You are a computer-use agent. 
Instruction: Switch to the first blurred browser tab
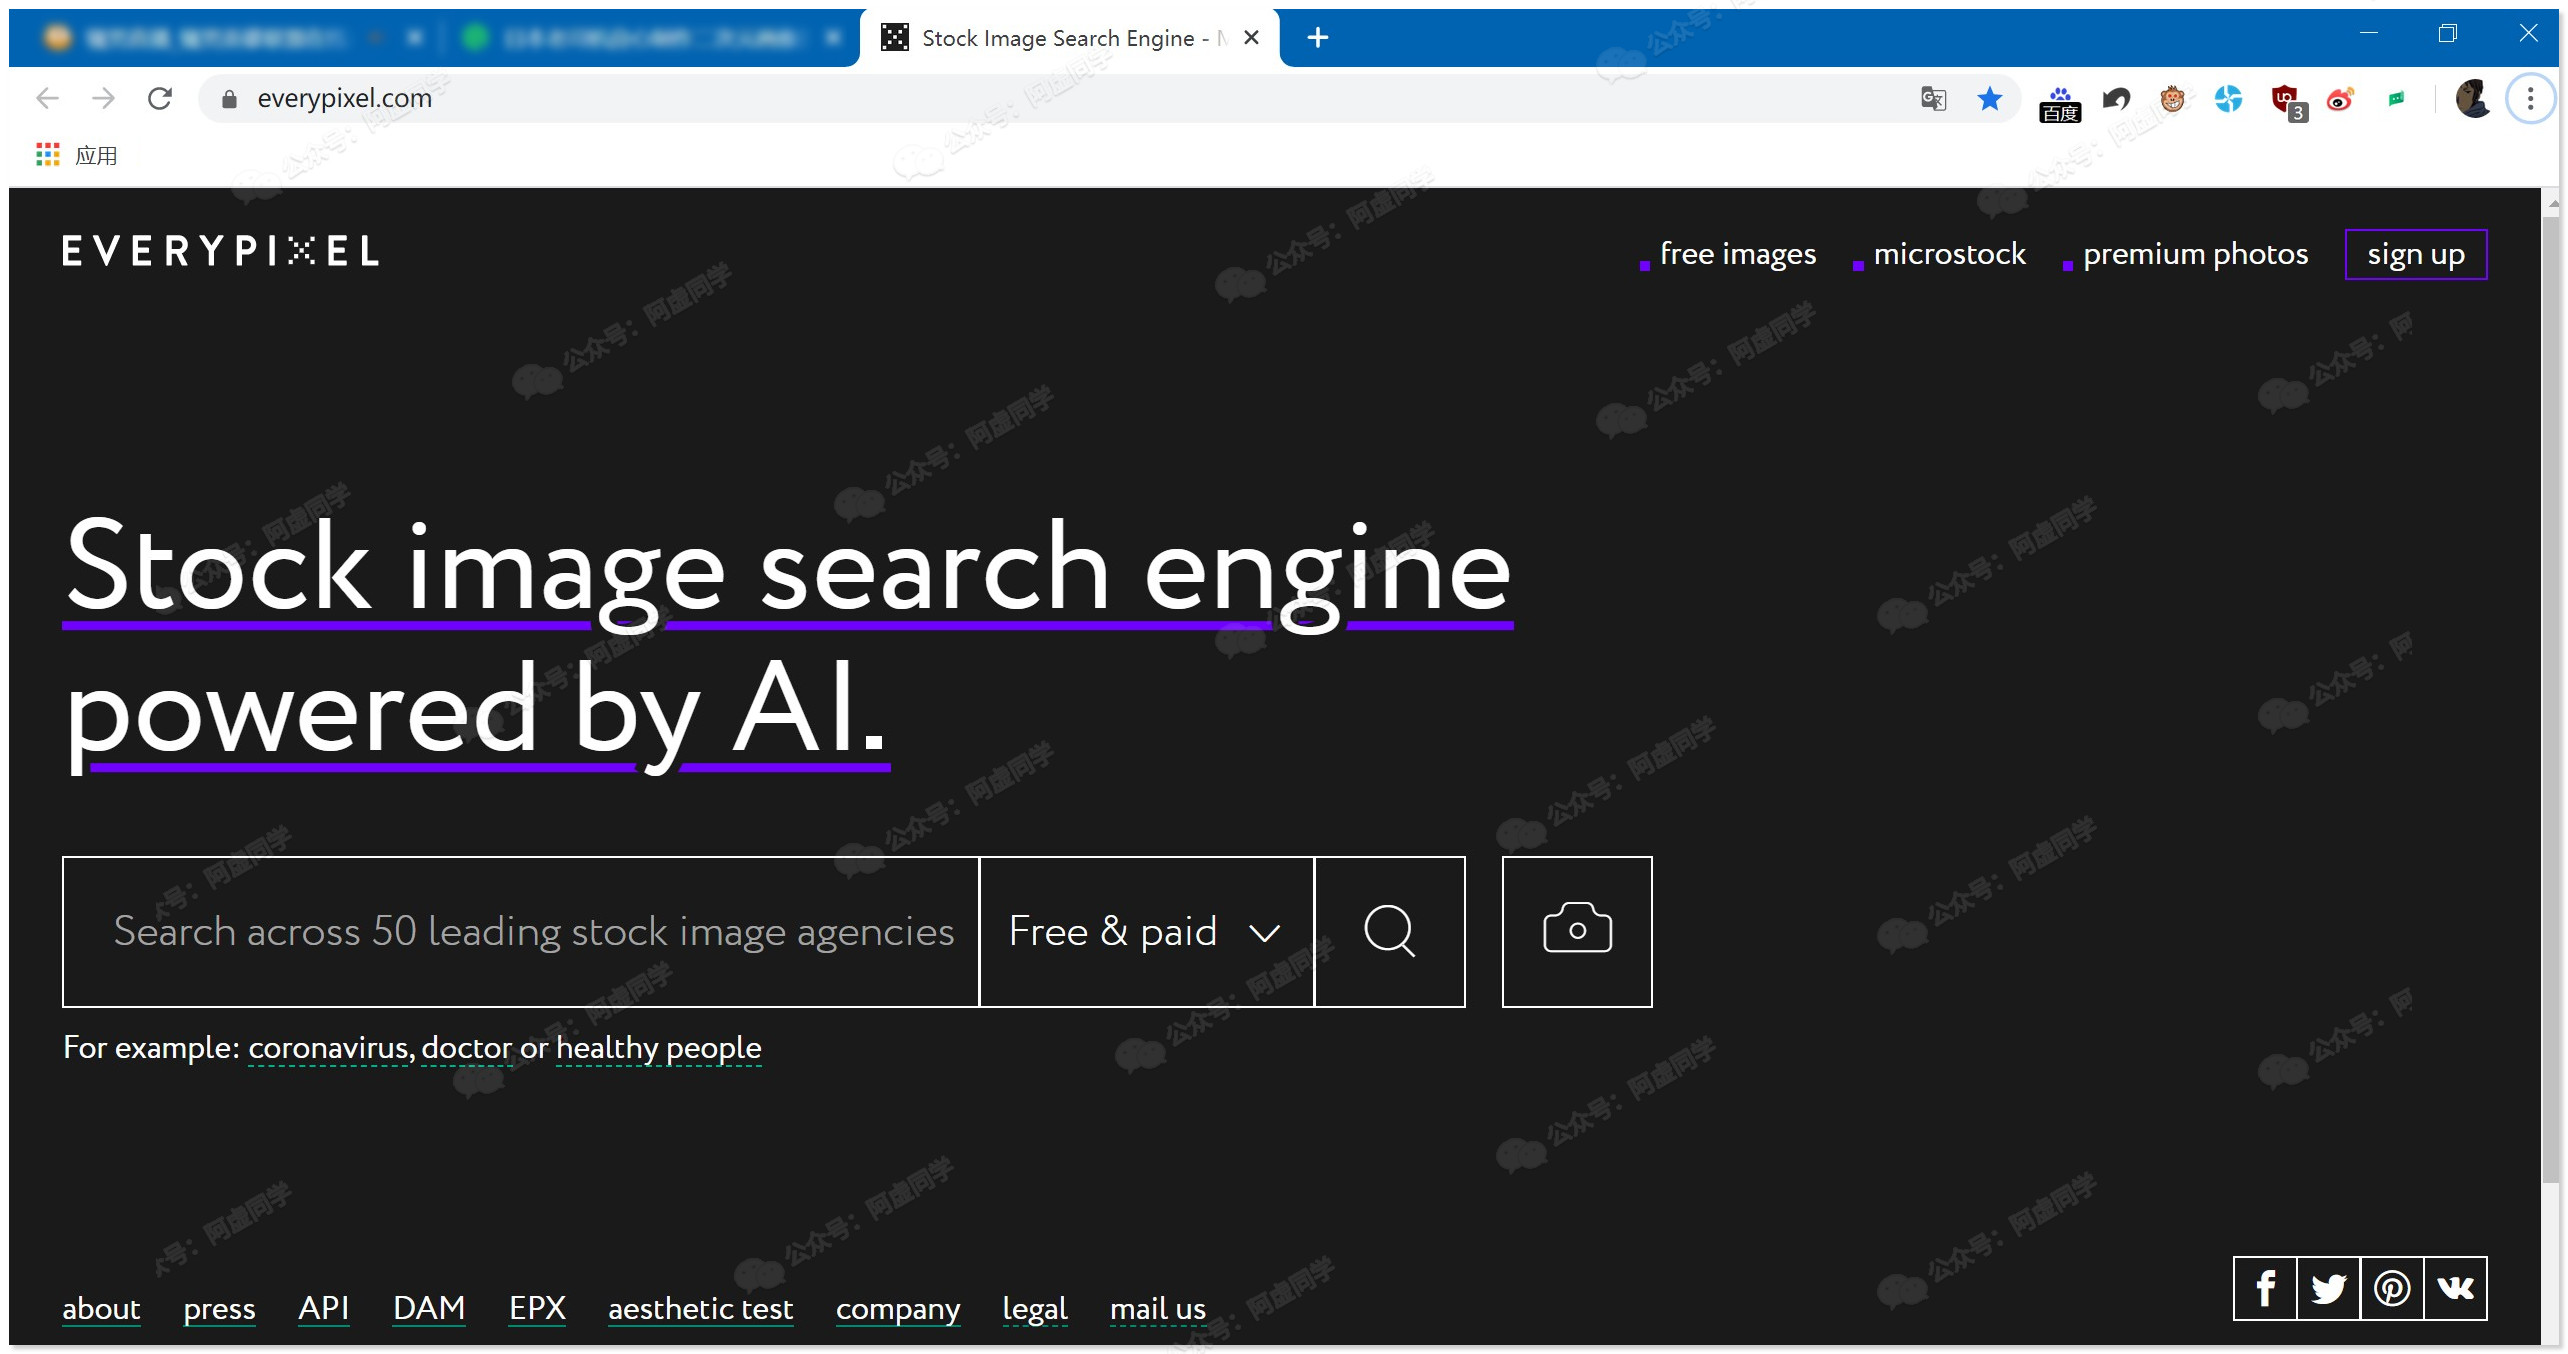point(230,38)
